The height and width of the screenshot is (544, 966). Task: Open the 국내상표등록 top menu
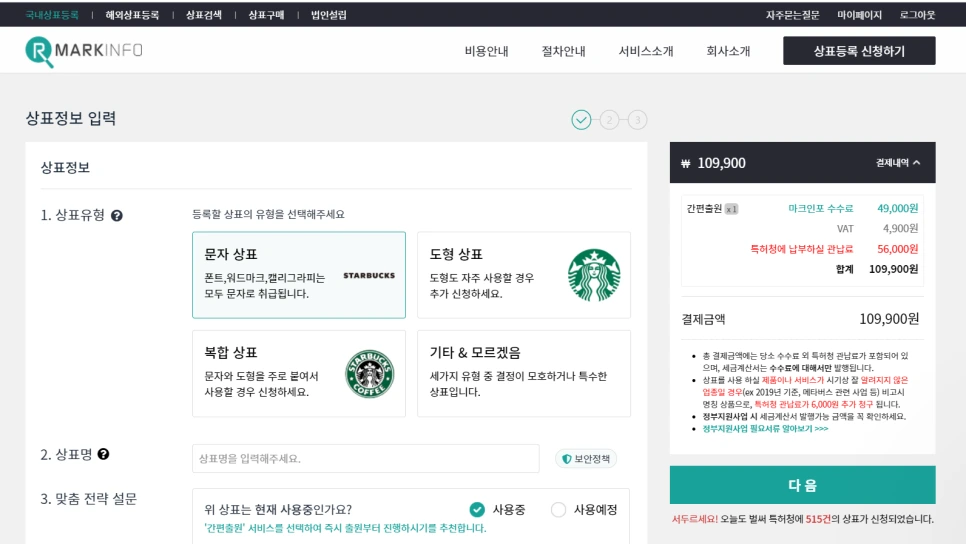click(x=52, y=15)
